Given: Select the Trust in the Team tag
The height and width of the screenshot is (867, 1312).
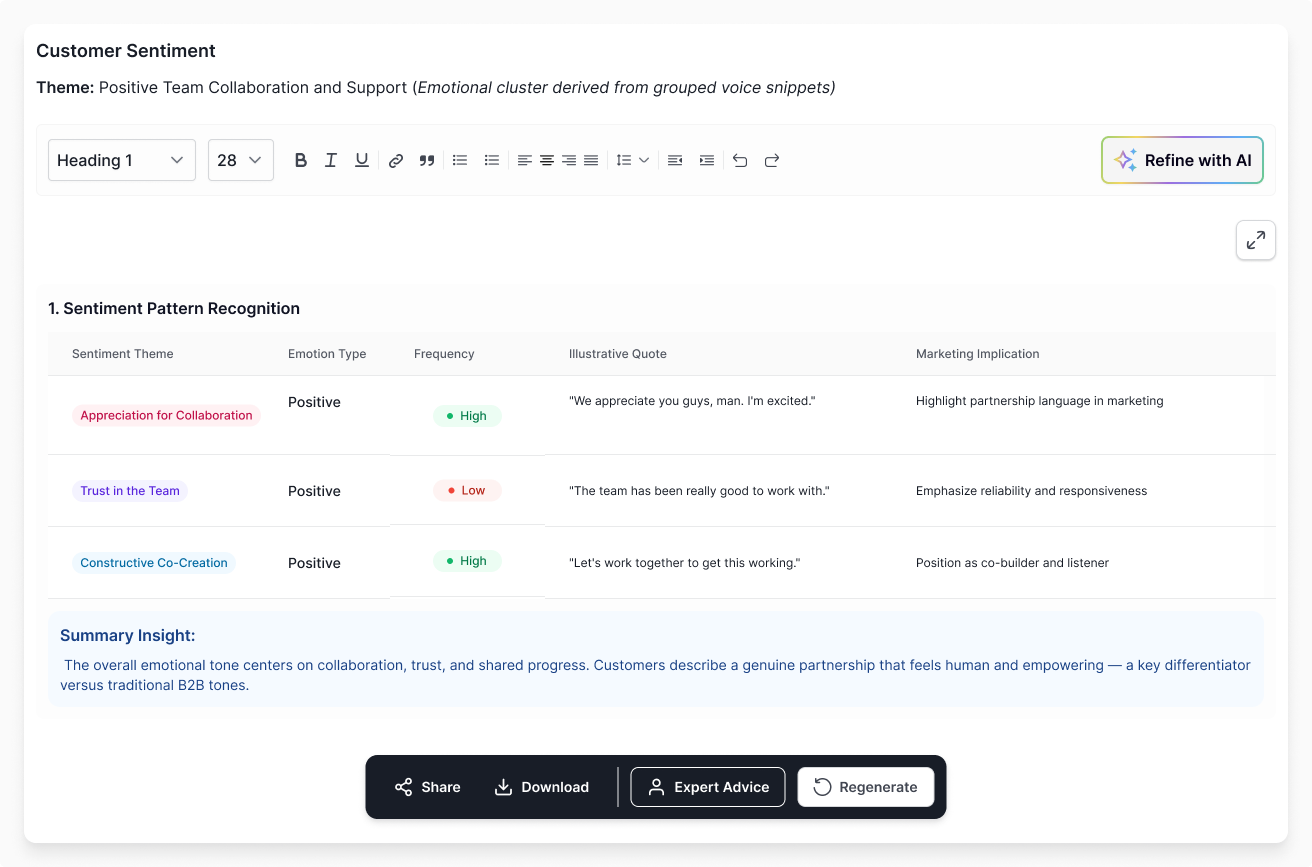Looking at the screenshot, I should pos(129,490).
